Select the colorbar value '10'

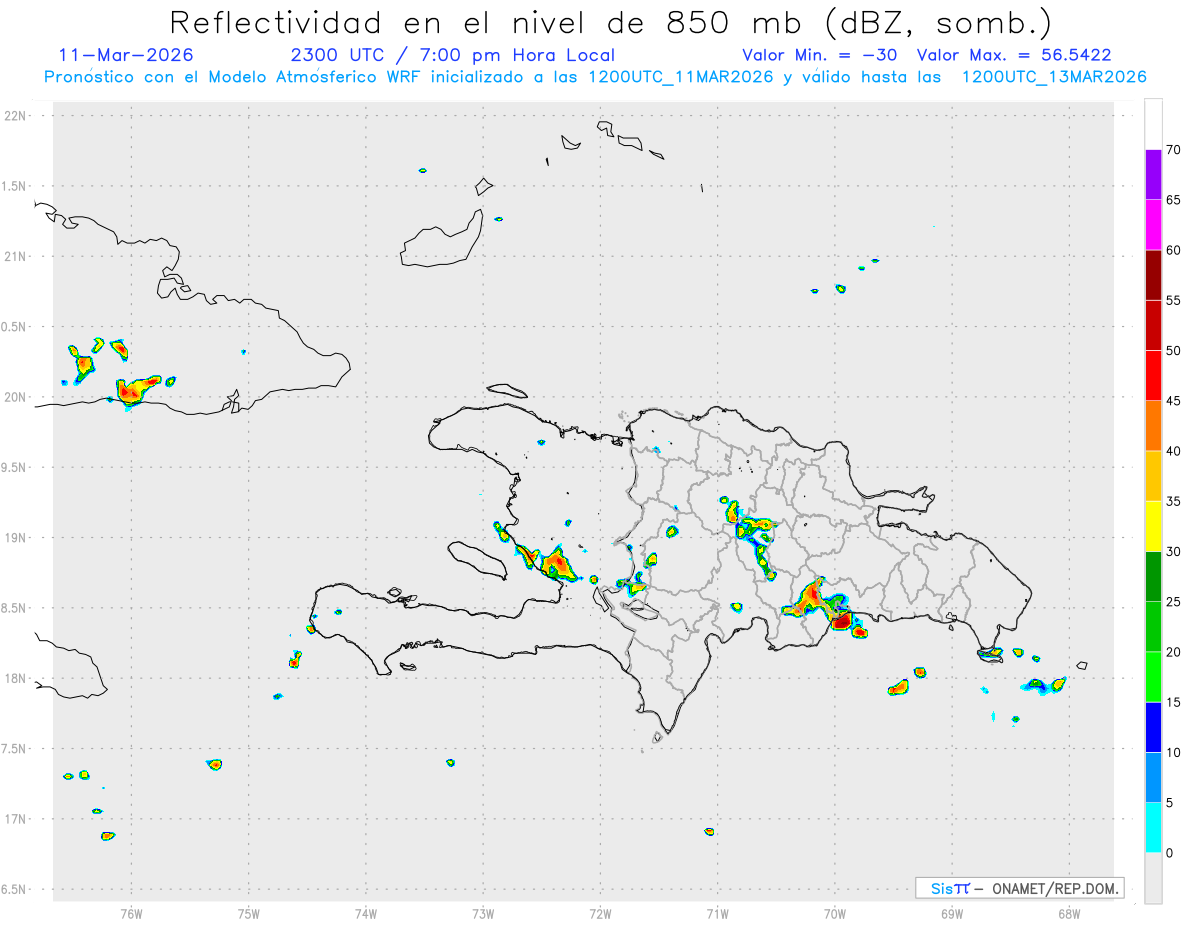(x=1173, y=753)
